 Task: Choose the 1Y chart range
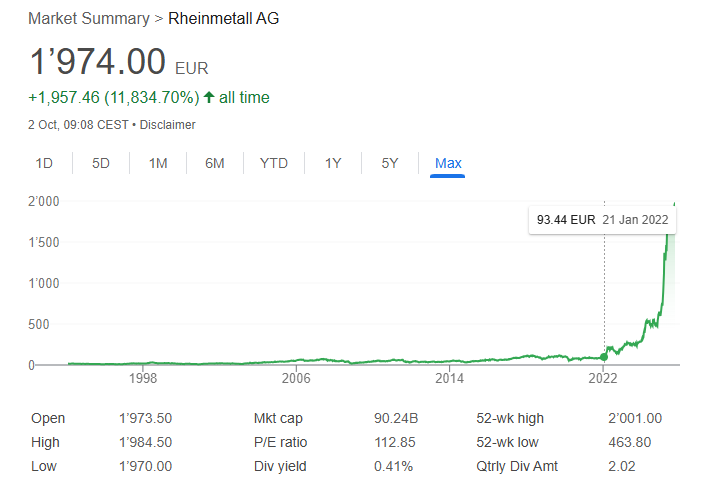pyautogui.click(x=333, y=163)
